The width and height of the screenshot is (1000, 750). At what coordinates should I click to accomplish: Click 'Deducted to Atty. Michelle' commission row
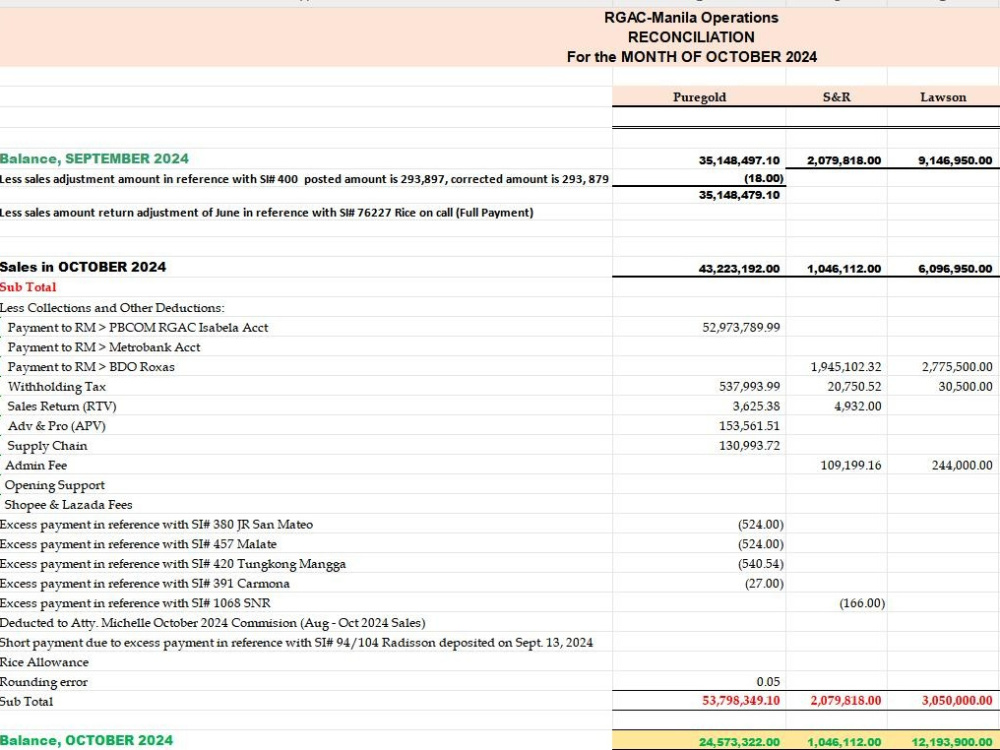(x=212, y=623)
